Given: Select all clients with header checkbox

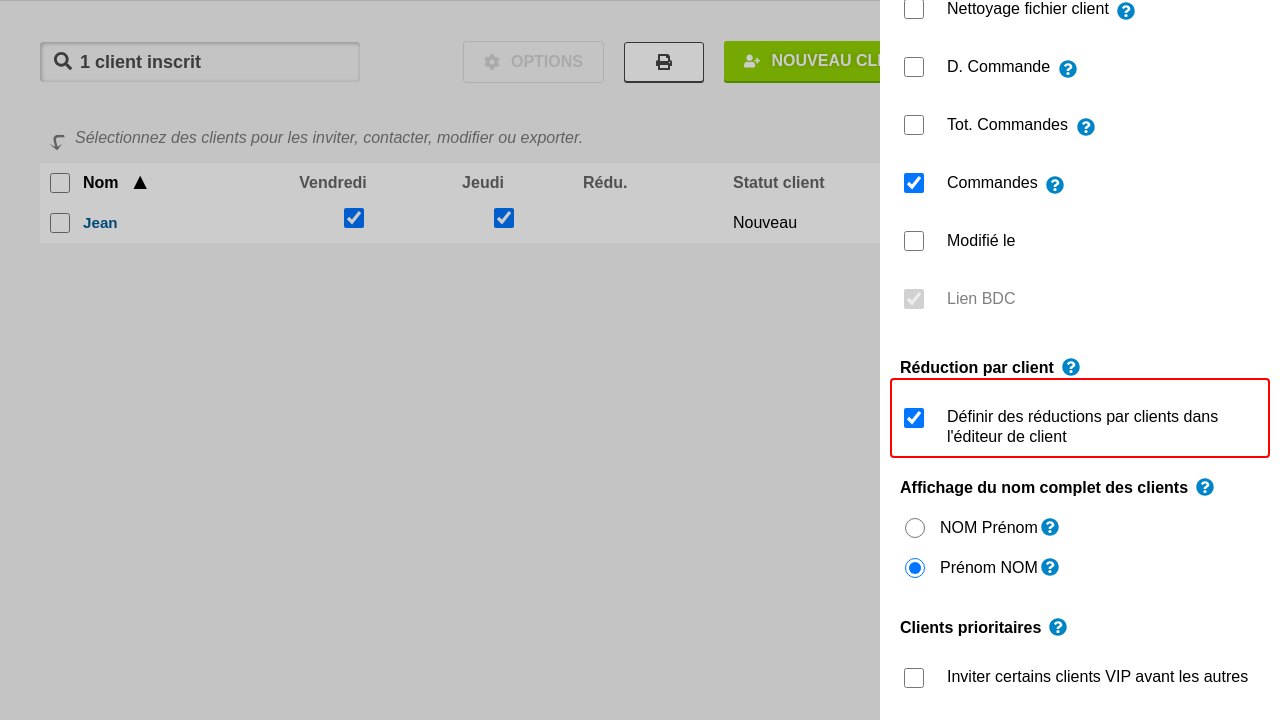Looking at the screenshot, I should pos(60,183).
